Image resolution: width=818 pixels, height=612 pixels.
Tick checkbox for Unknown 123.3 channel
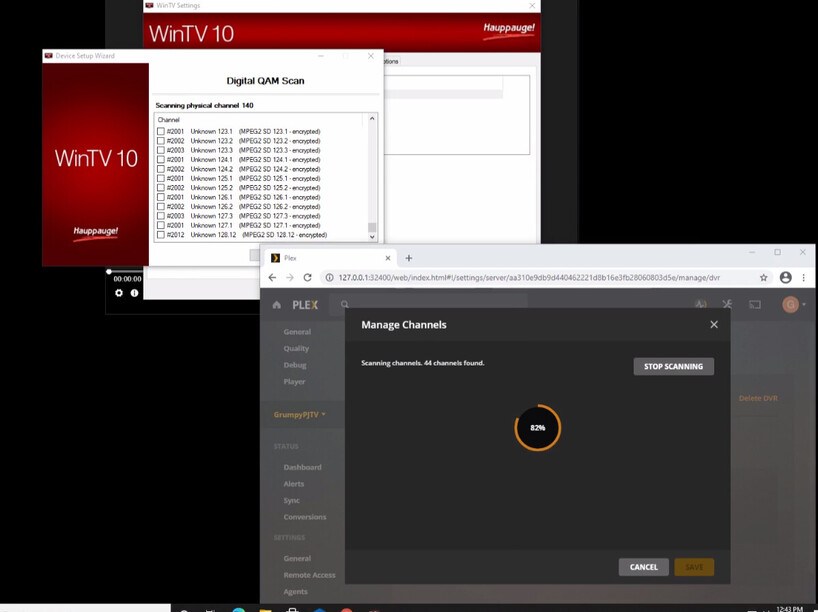coord(161,150)
